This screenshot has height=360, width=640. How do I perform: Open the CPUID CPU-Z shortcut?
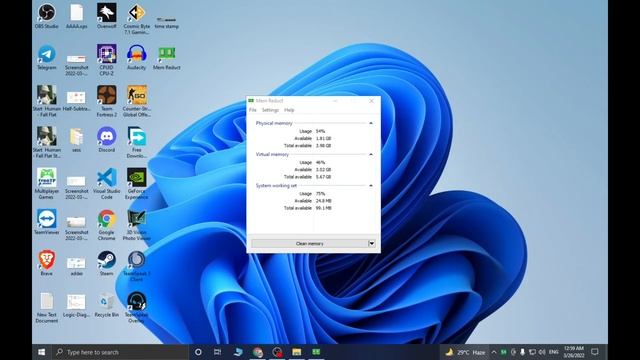pyautogui.click(x=107, y=60)
